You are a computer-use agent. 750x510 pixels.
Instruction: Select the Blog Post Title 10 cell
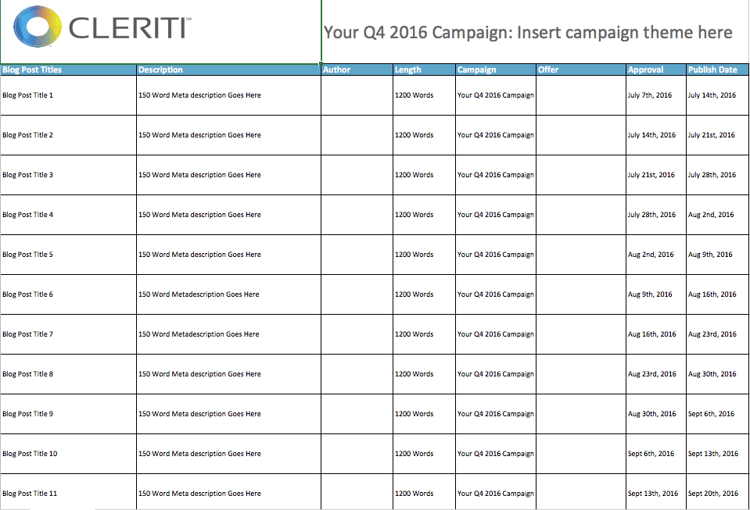tap(68, 454)
